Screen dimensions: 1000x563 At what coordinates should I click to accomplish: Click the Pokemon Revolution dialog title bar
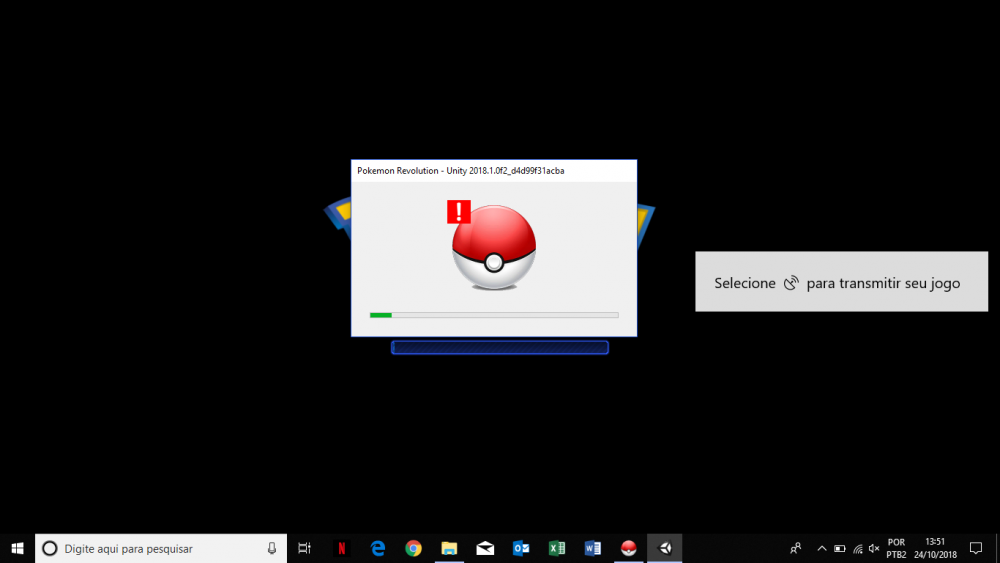click(x=494, y=171)
